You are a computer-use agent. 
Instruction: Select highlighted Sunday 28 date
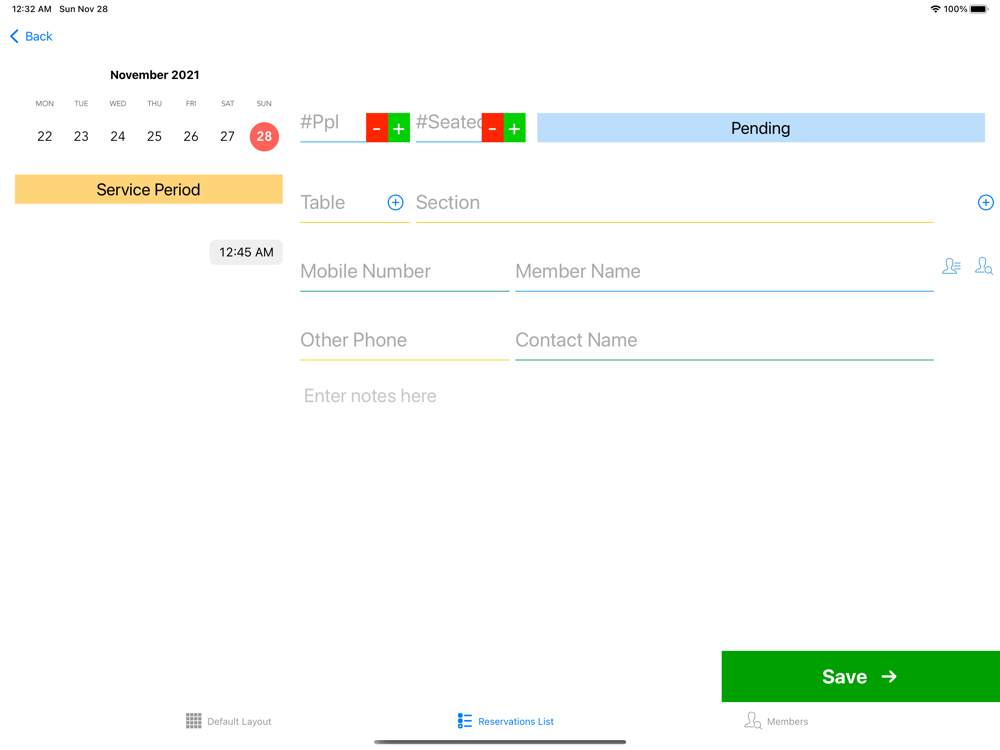pos(264,136)
